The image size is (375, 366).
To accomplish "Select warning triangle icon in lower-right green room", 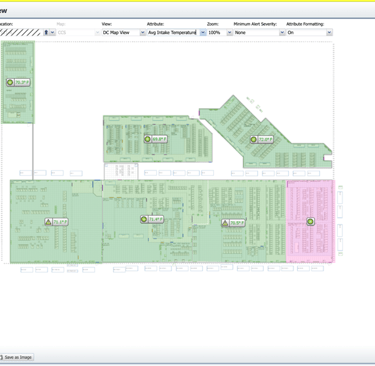I will [x=225, y=223].
